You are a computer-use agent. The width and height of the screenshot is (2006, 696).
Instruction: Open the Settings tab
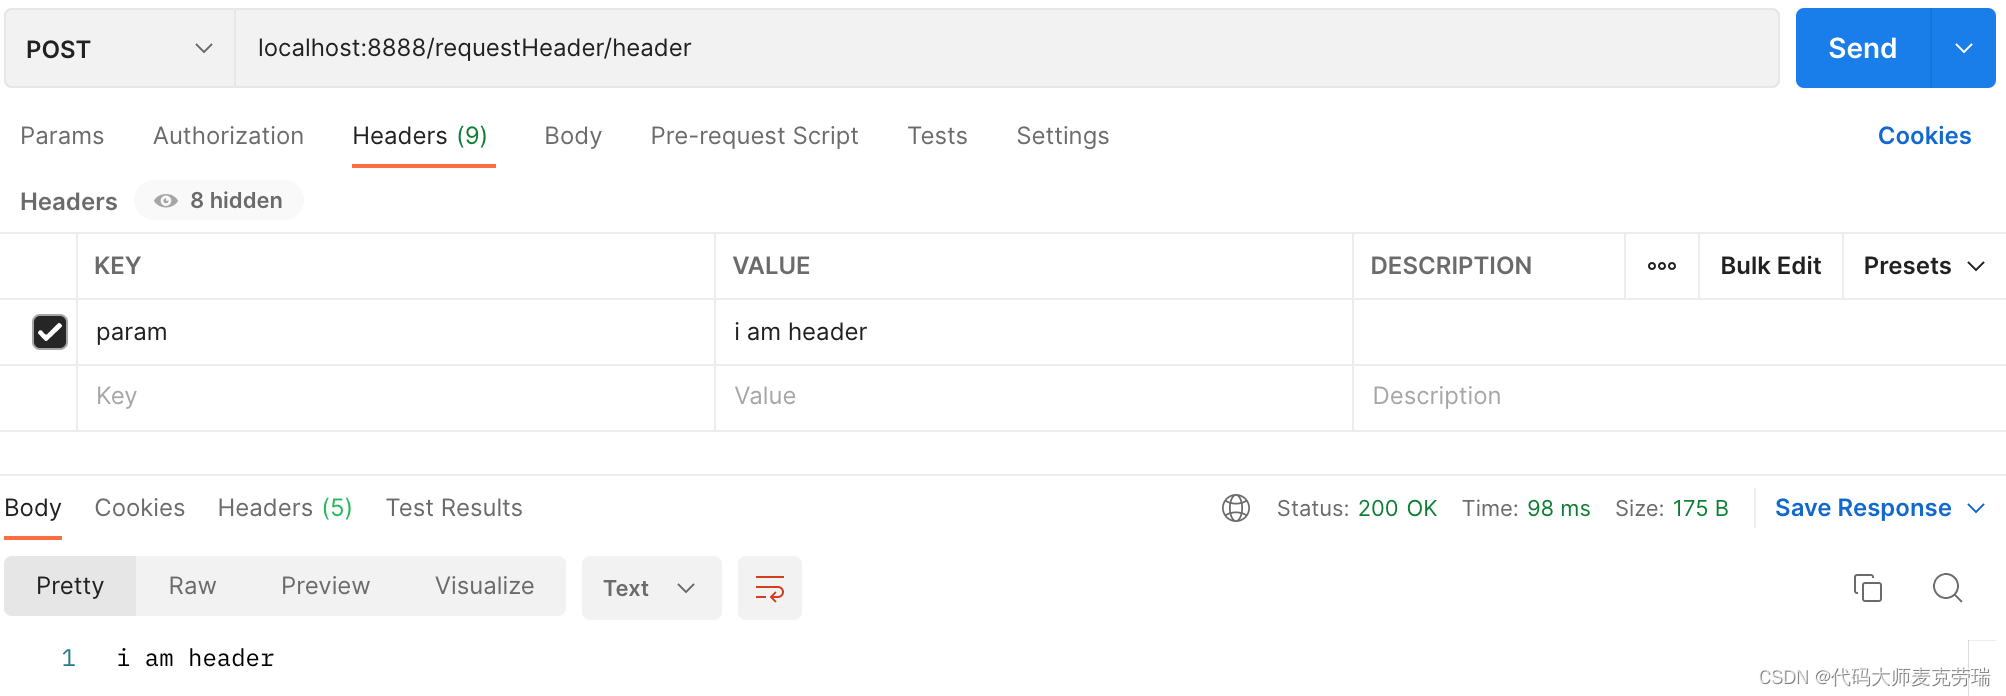tap(1062, 136)
